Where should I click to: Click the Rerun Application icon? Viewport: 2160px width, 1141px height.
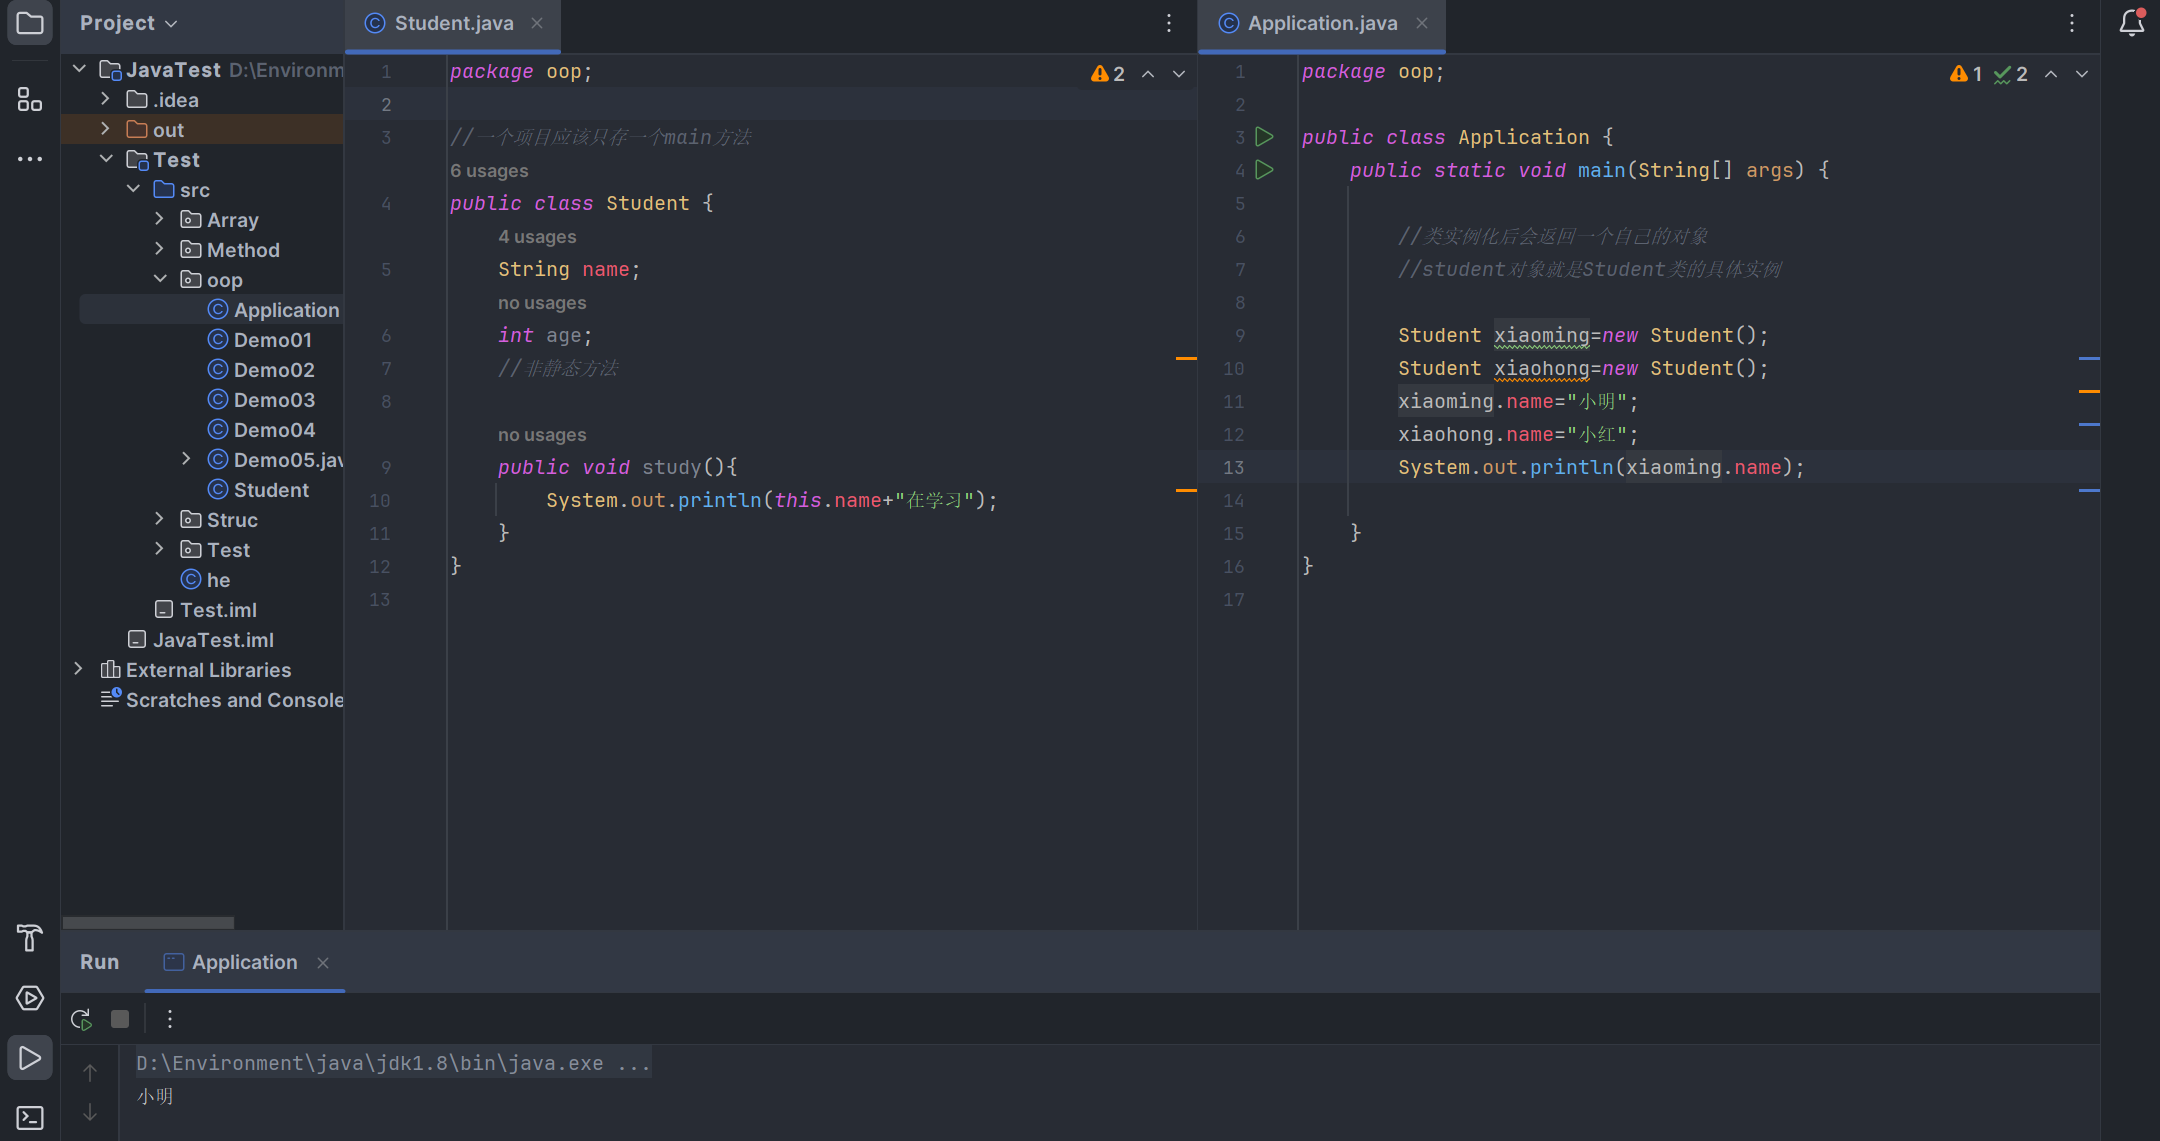tap(81, 1019)
